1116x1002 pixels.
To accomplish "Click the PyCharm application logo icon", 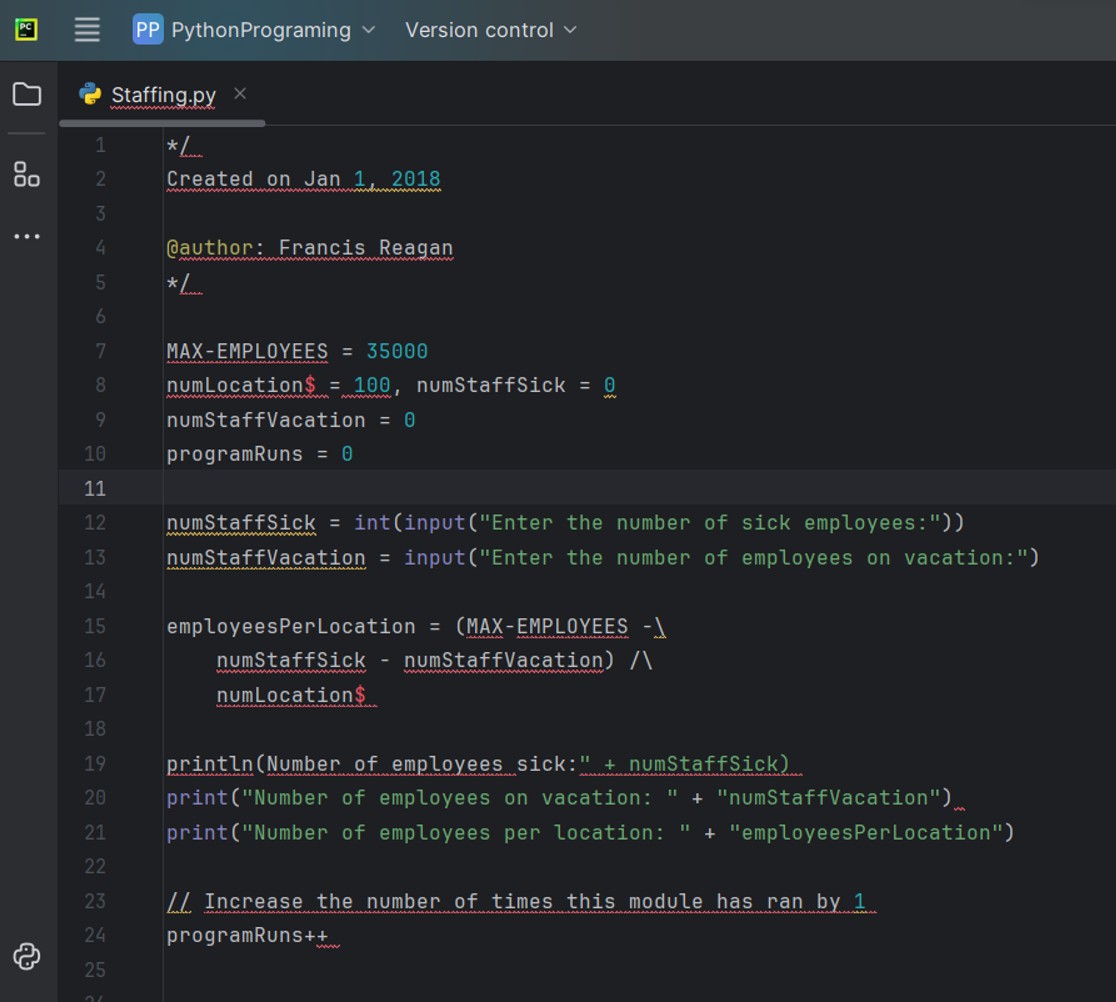I will click(26, 30).
